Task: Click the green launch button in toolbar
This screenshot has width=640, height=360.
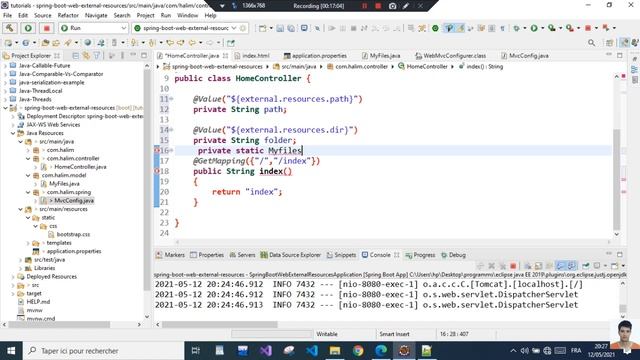Action: [x=28, y=28]
